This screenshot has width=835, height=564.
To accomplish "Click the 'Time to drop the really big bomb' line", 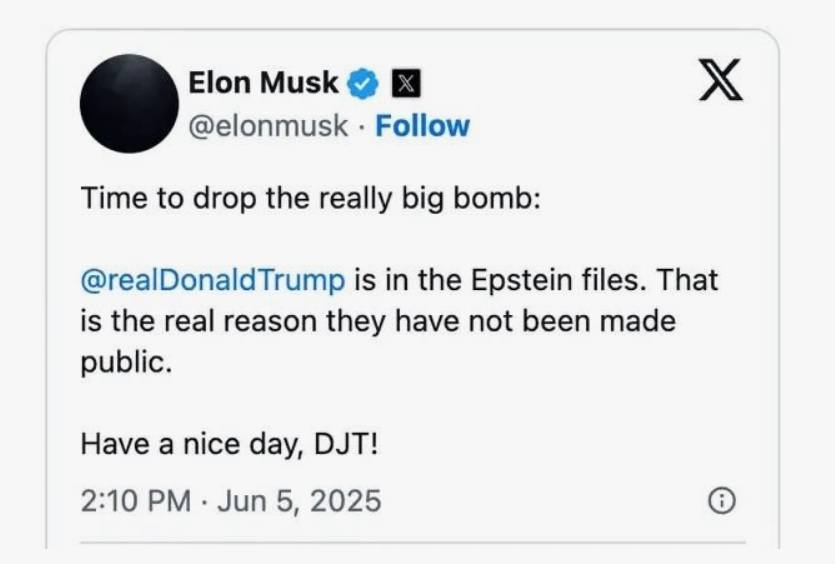I will coord(310,199).
